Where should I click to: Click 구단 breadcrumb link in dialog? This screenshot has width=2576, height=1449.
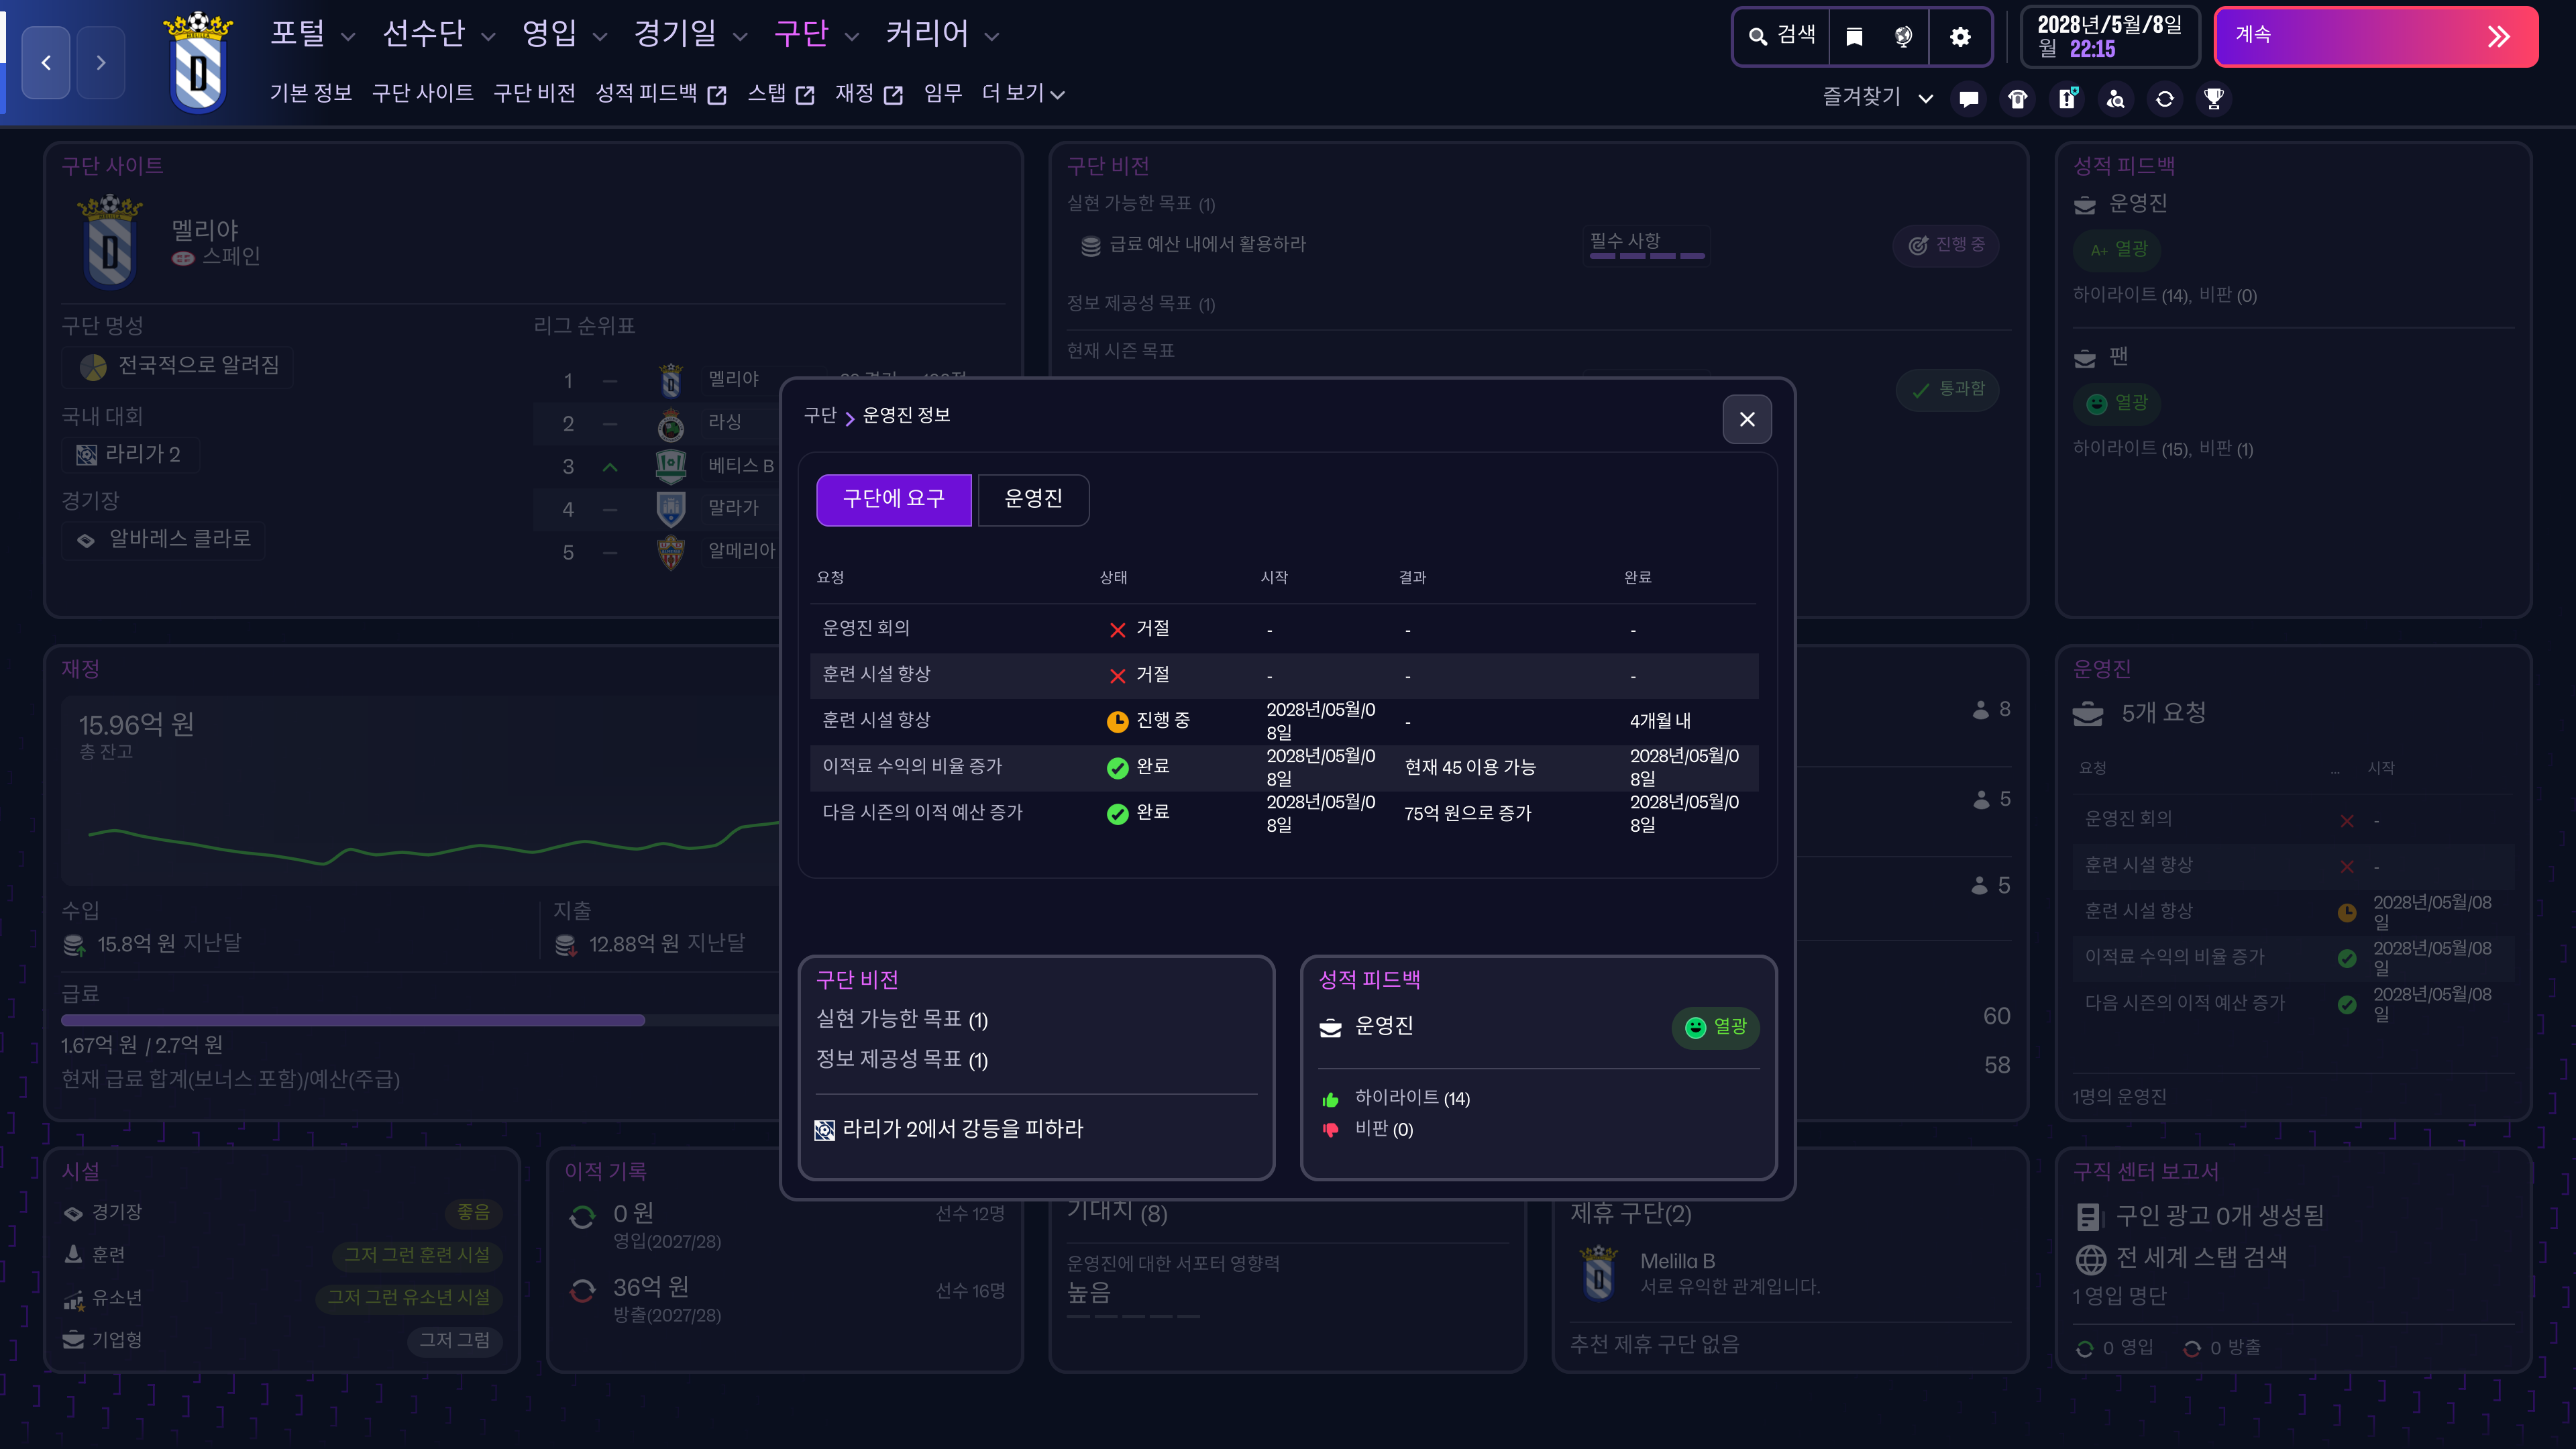click(819, 415)
